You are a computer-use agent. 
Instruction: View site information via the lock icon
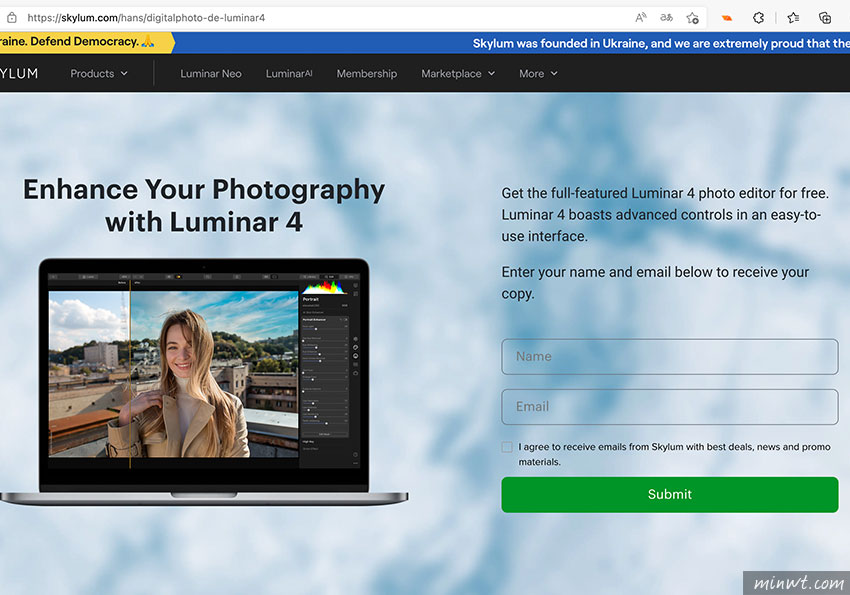12,18
